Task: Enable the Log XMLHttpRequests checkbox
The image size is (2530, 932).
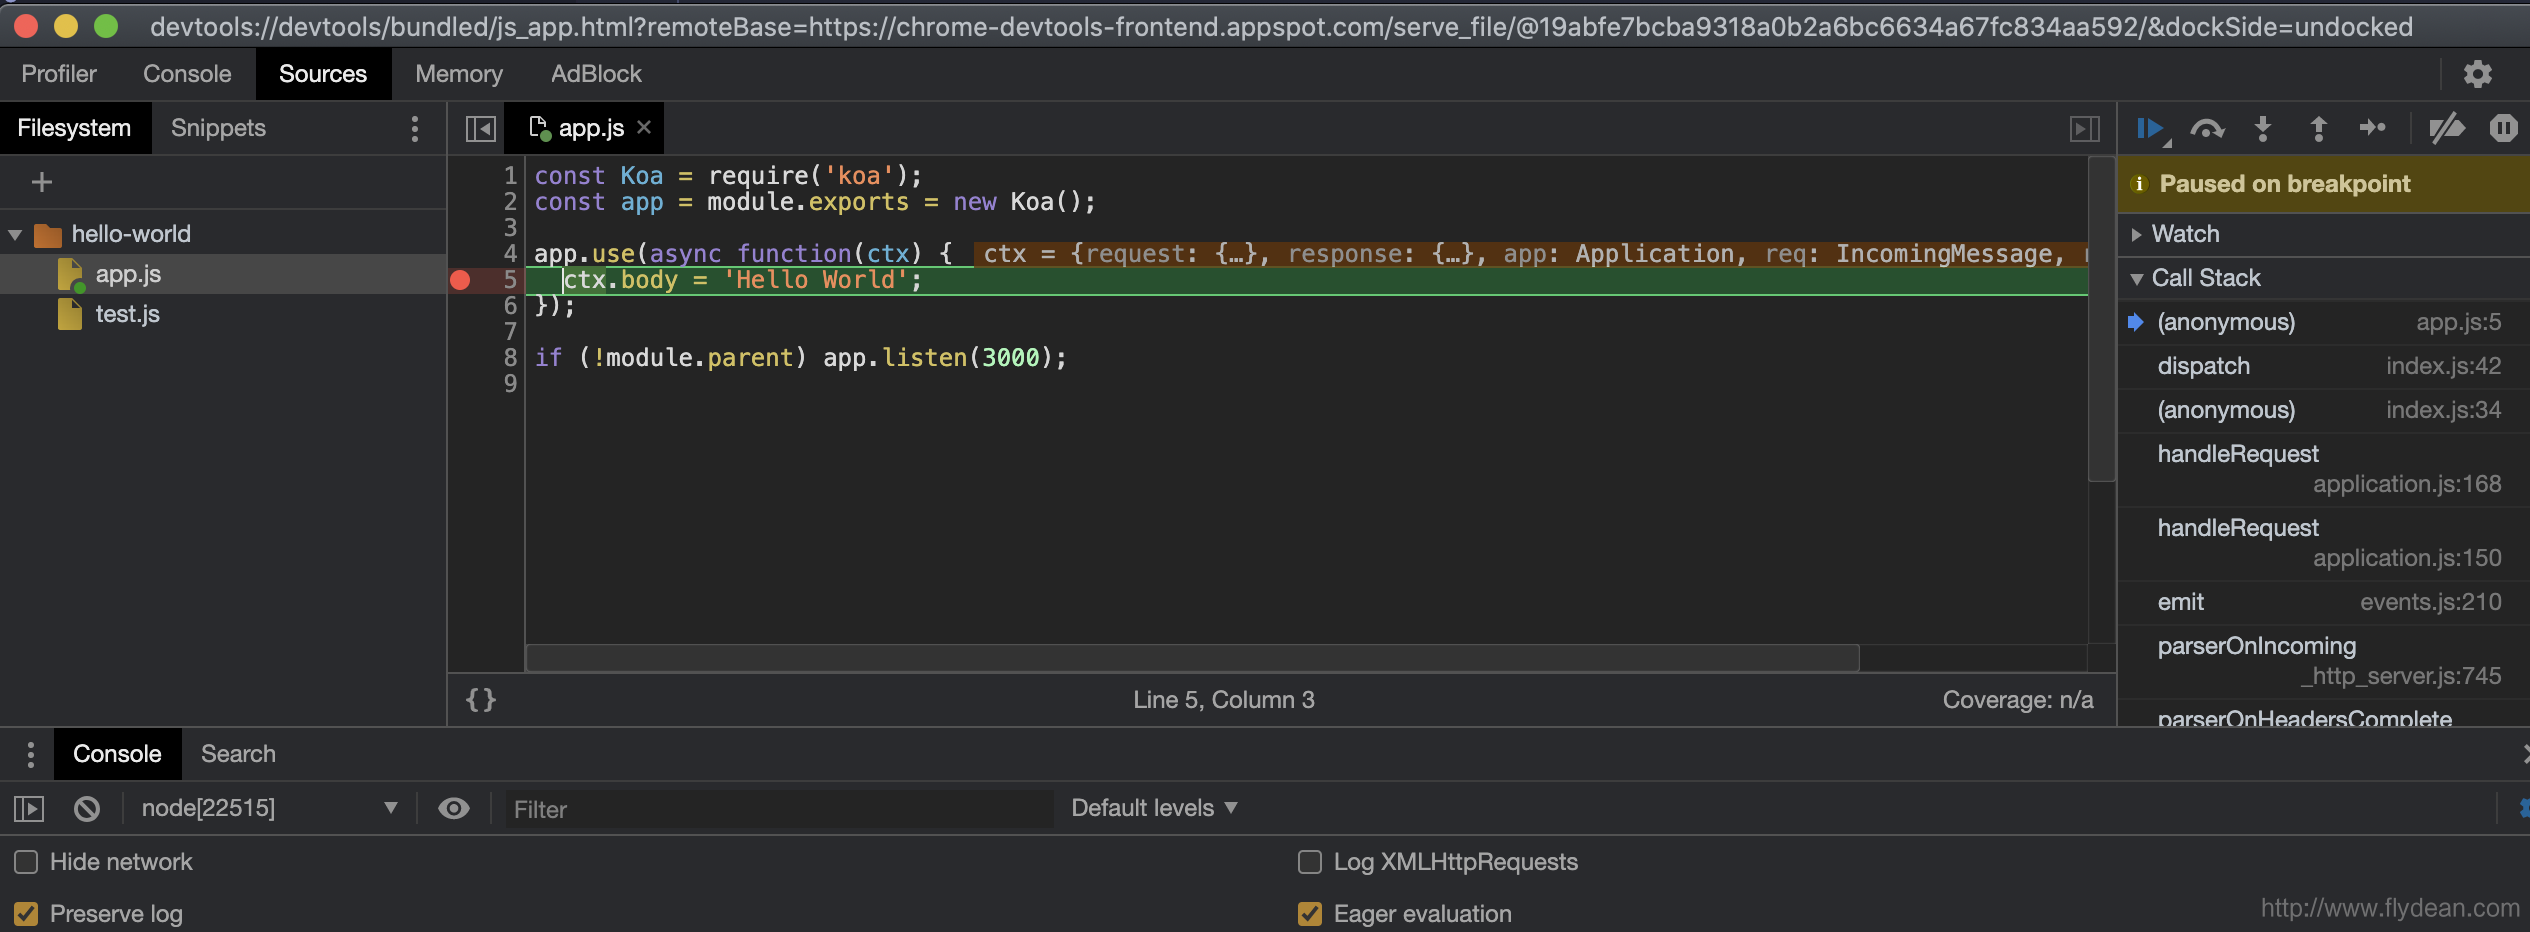Action: pyautogui.click(x=1311, y=861)
